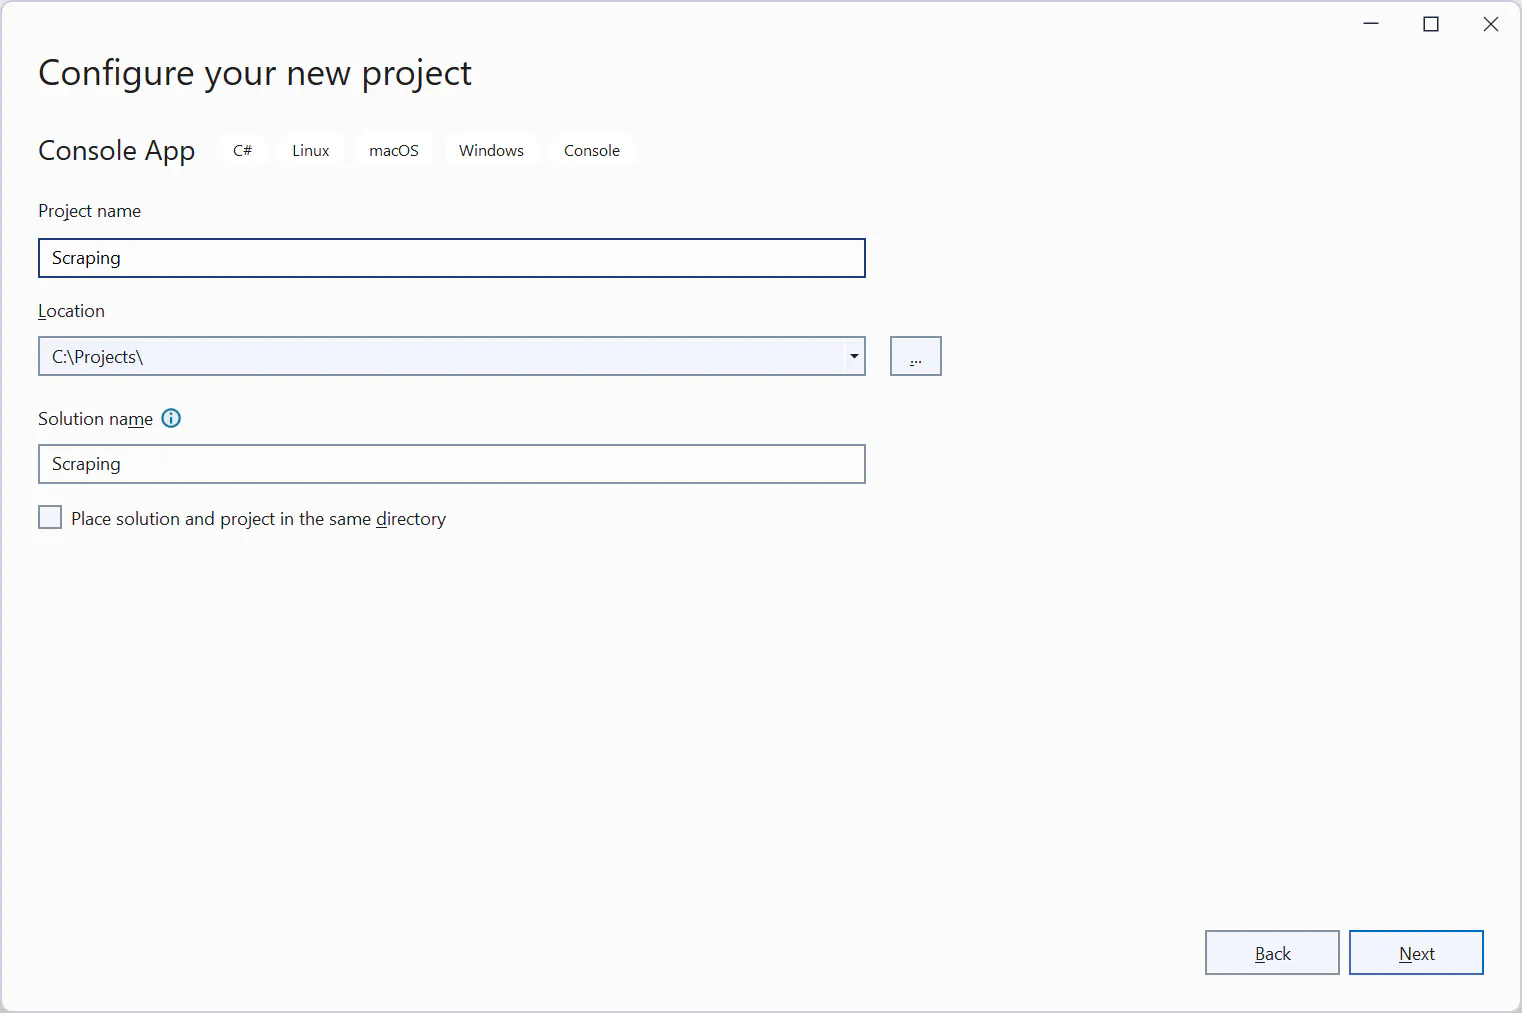Screen dimensions: 1522x1013
Task: Click the Back button
Action: pyautogui.click(x=1272, y=952)
